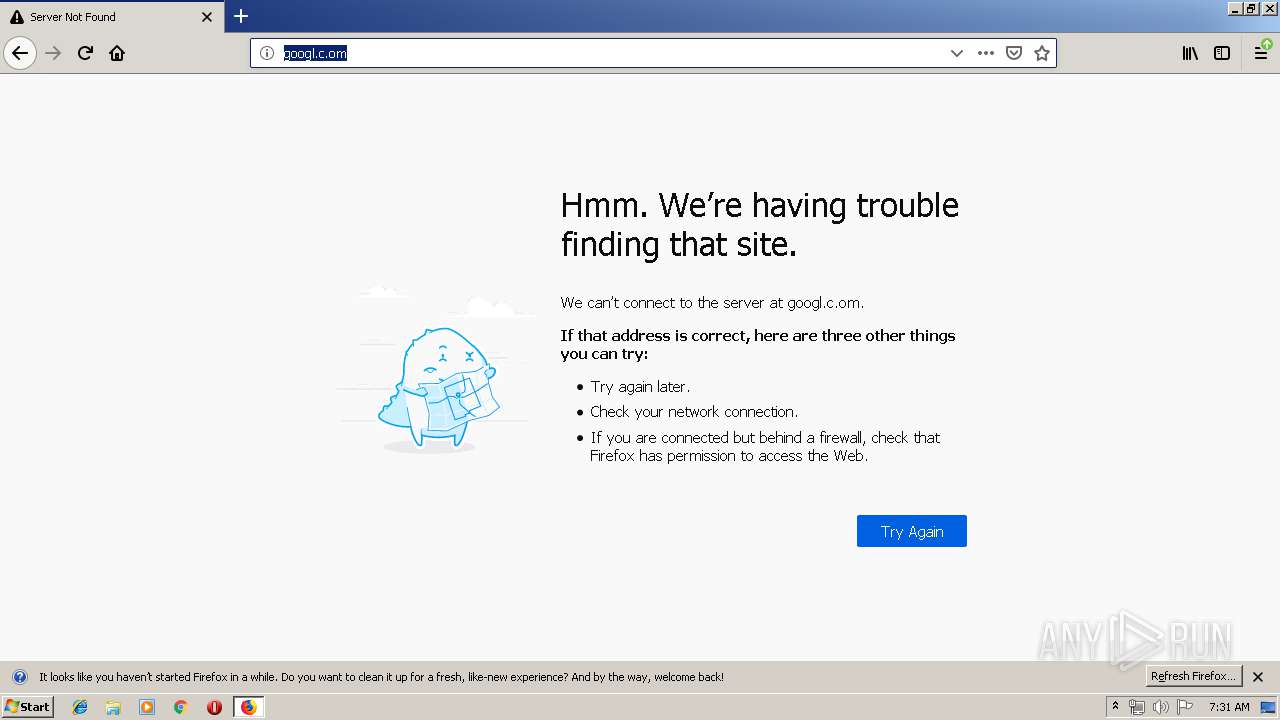Open the media player taskbar icon

[147, 707]
